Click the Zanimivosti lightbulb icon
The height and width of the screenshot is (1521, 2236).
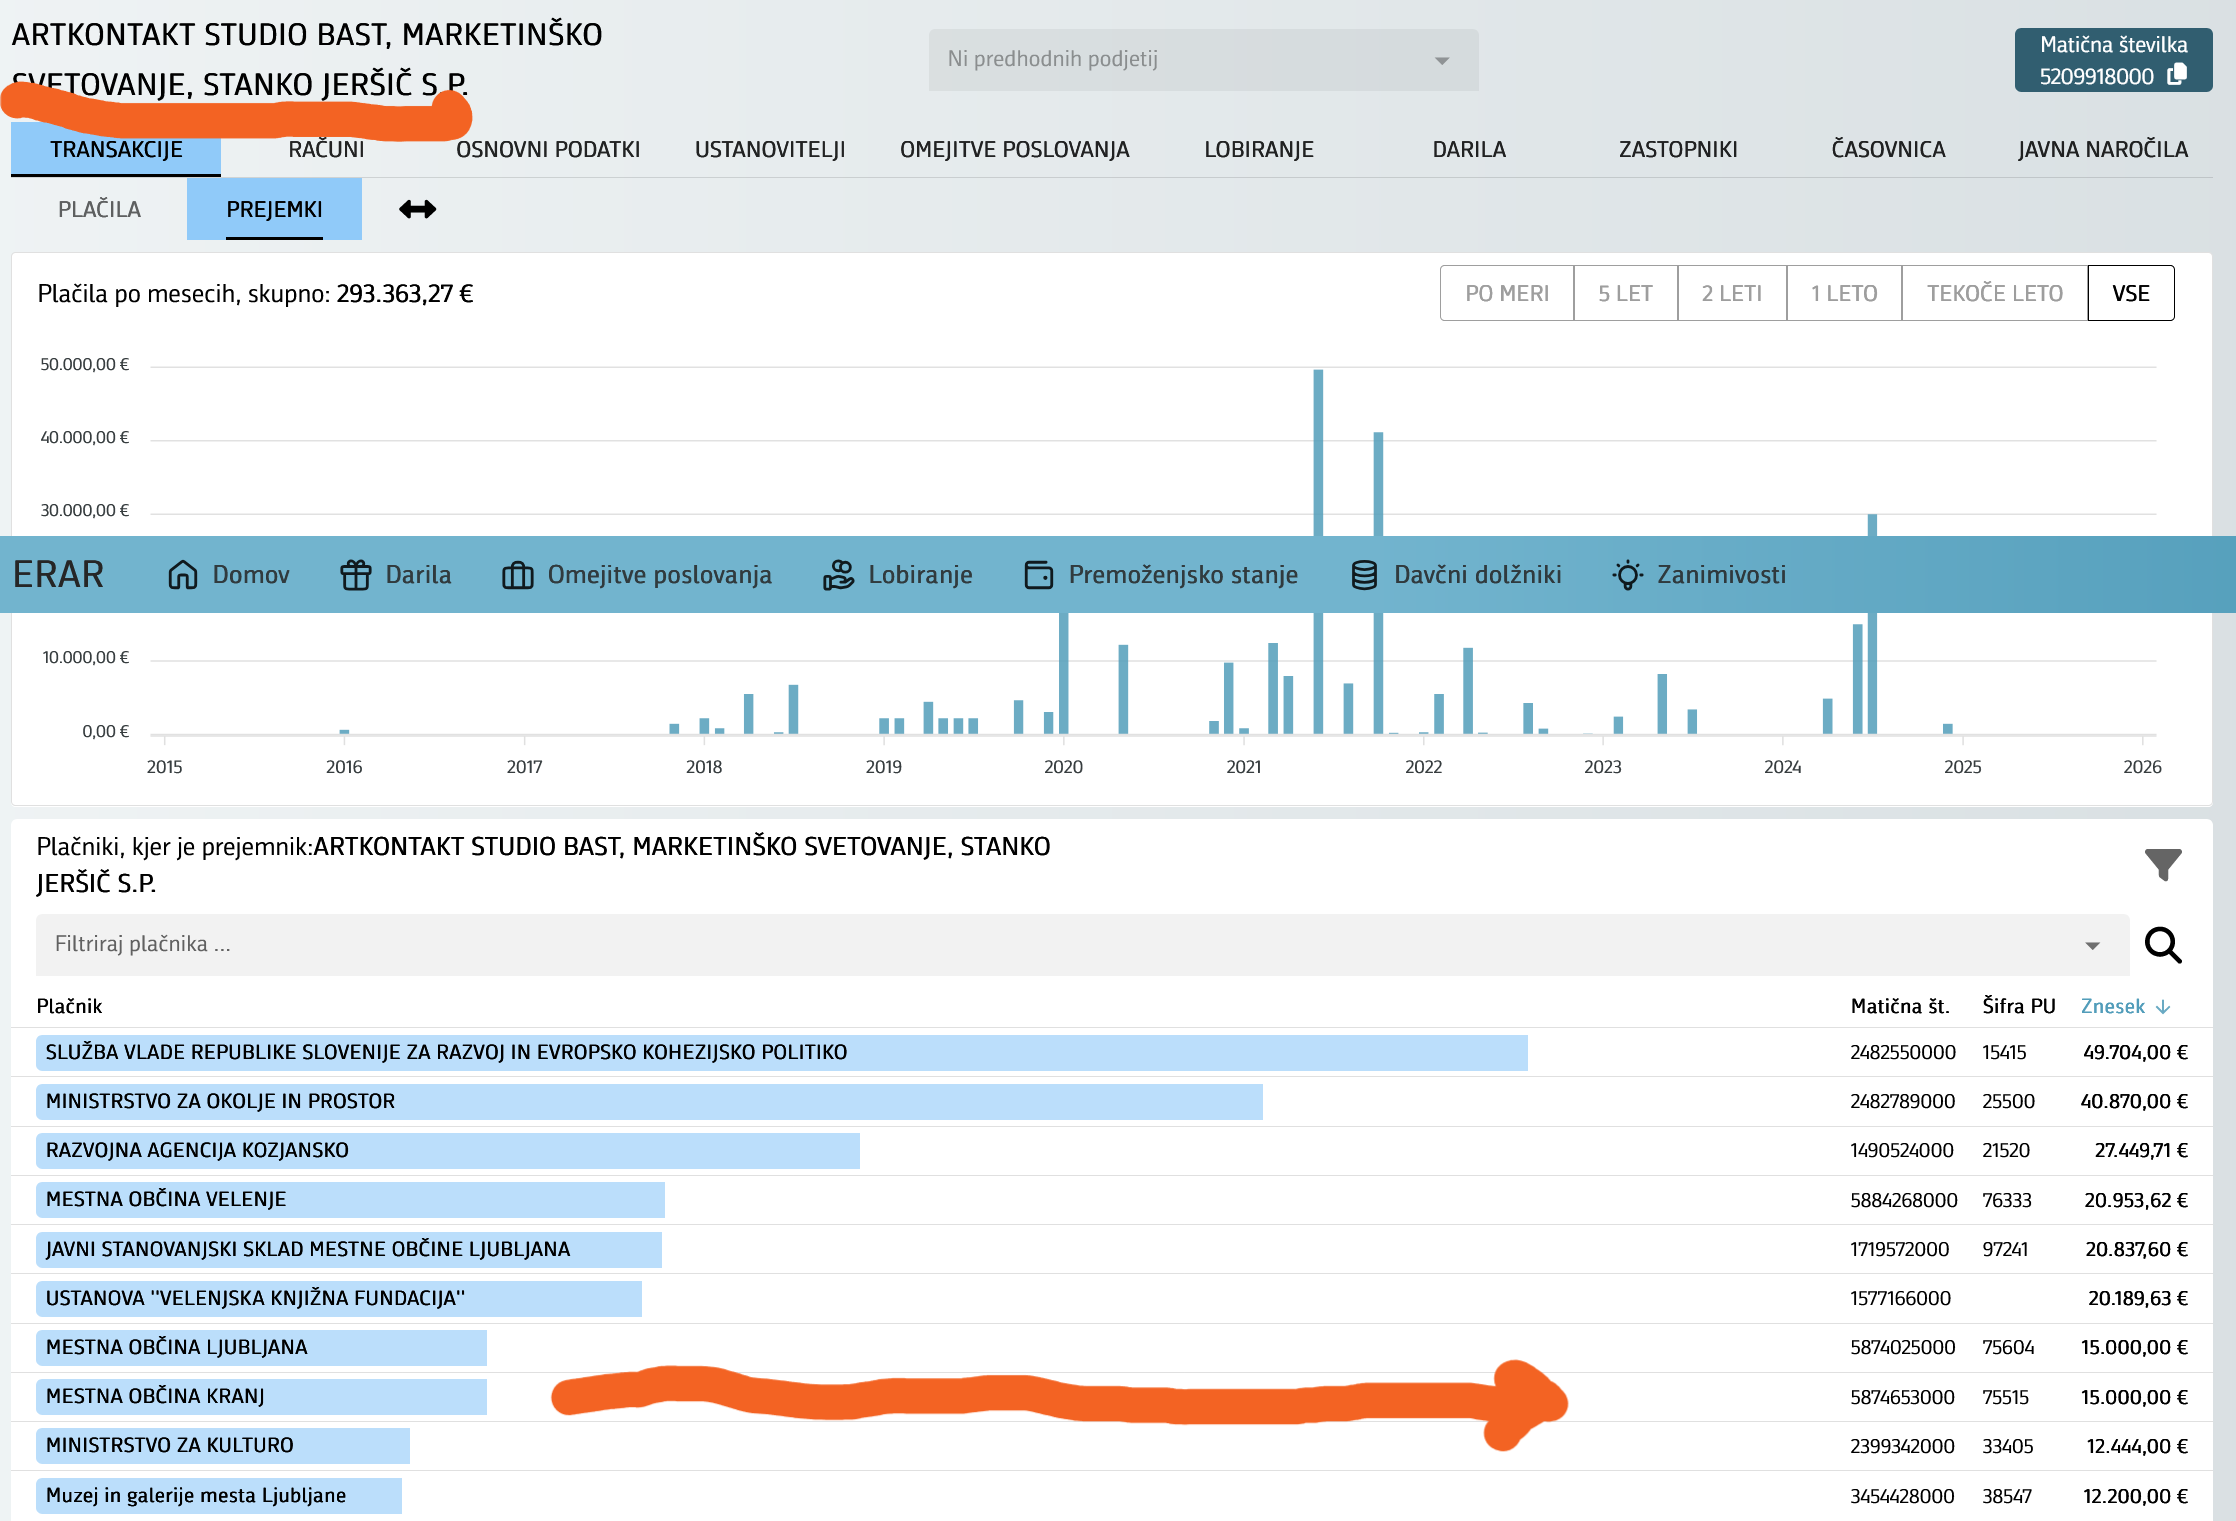1627,575
